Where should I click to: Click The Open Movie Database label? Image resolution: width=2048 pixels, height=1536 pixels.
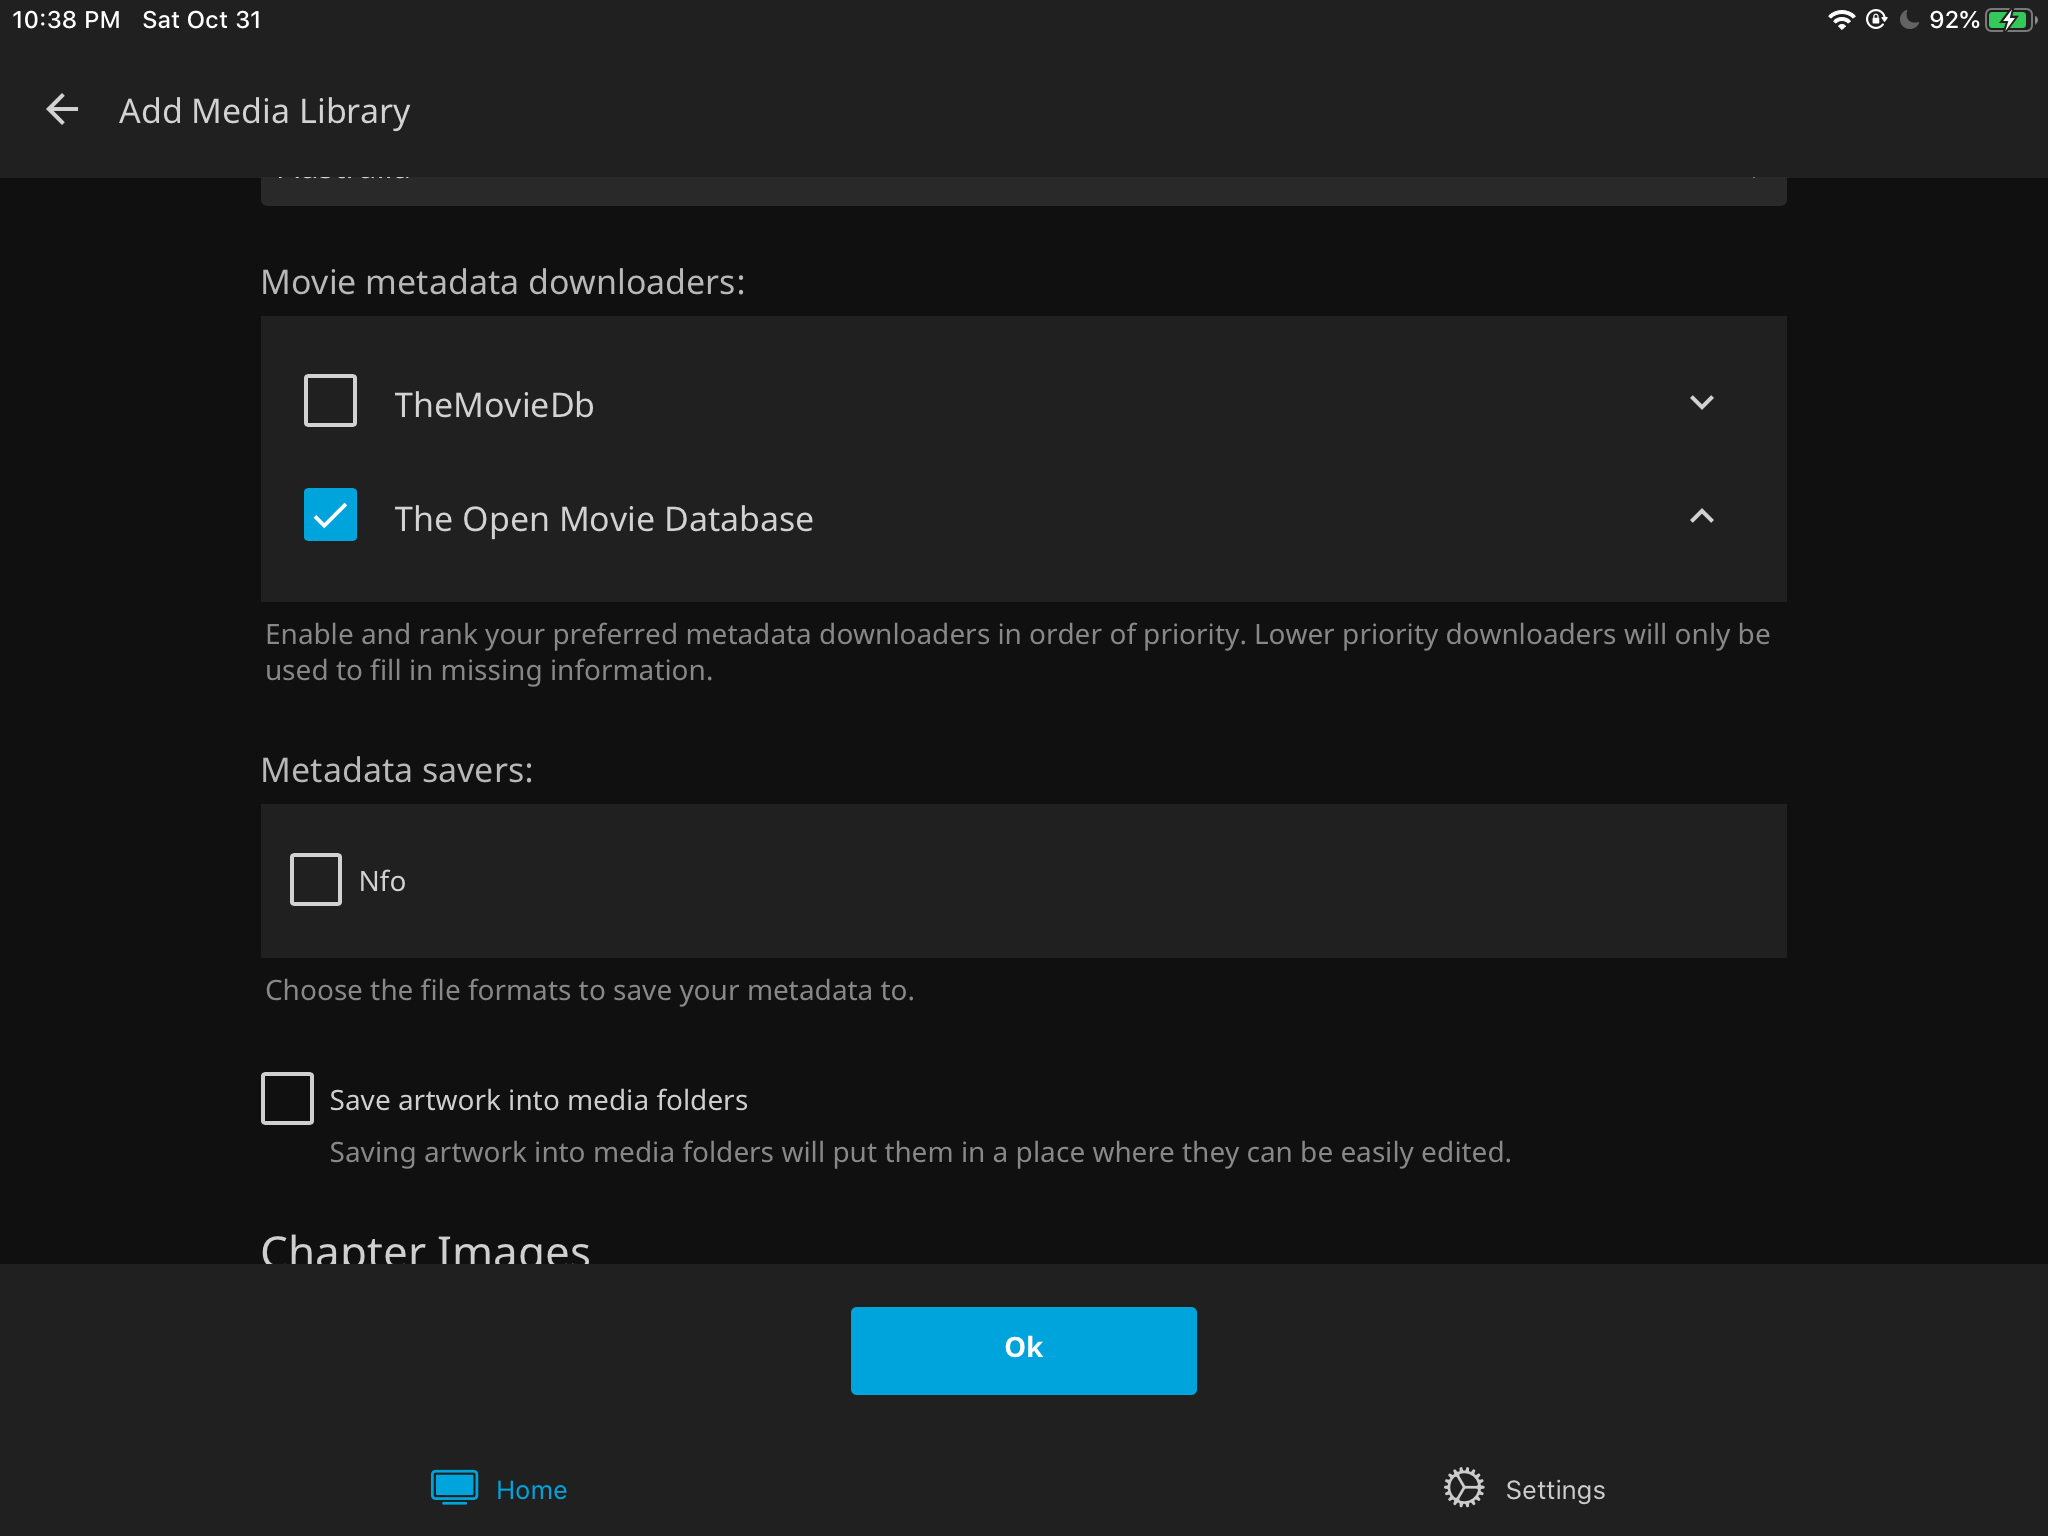(x=604, y=519)
